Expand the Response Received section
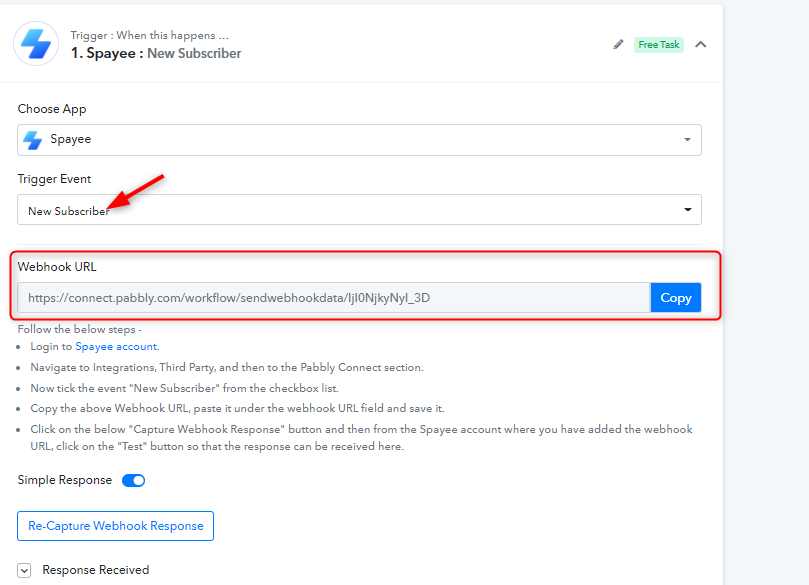This screenshot has height=585, width=809. pos(24,570)
